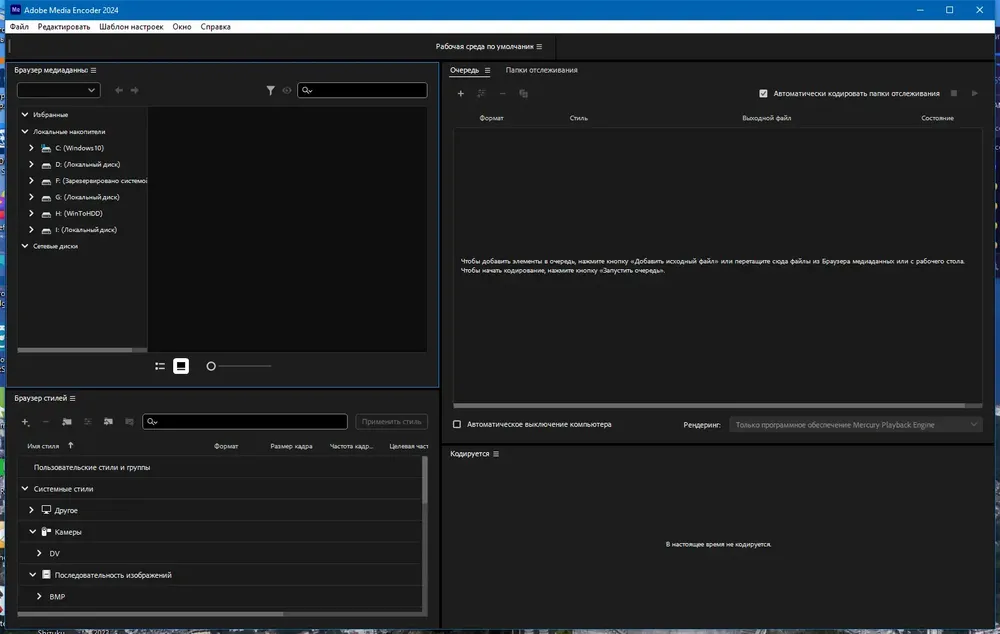The height and width of the screenshot is (634, 1000).
Task: Switch Media Browser to list view
Action: 160,366
